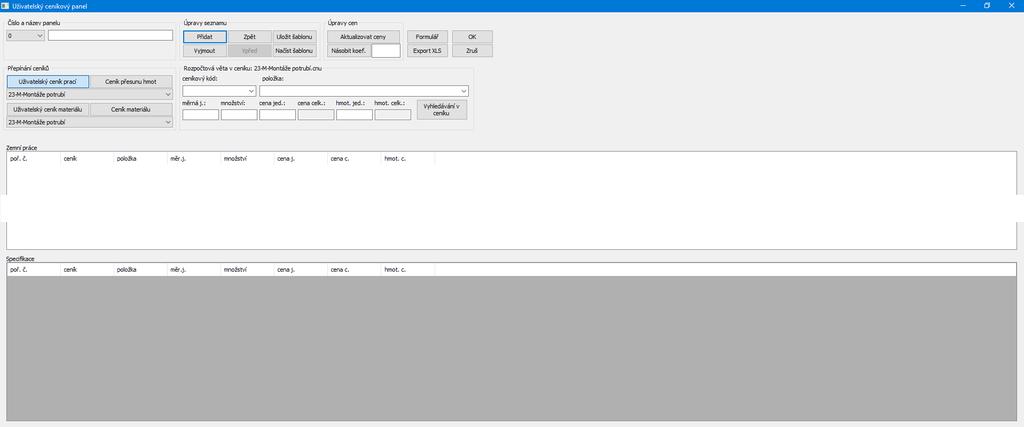
Task: Click poř. č. header in Zemní práce table
Action: tap(33, 159)
